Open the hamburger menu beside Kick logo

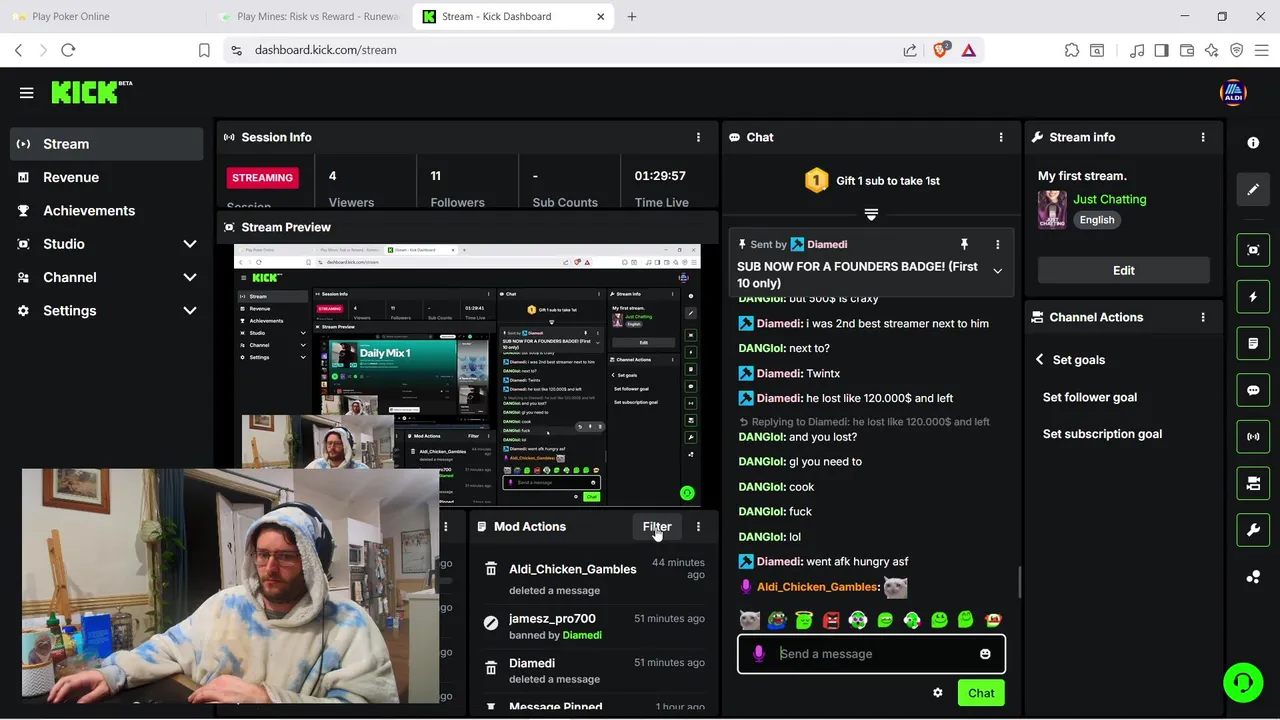tap(27, 93)
